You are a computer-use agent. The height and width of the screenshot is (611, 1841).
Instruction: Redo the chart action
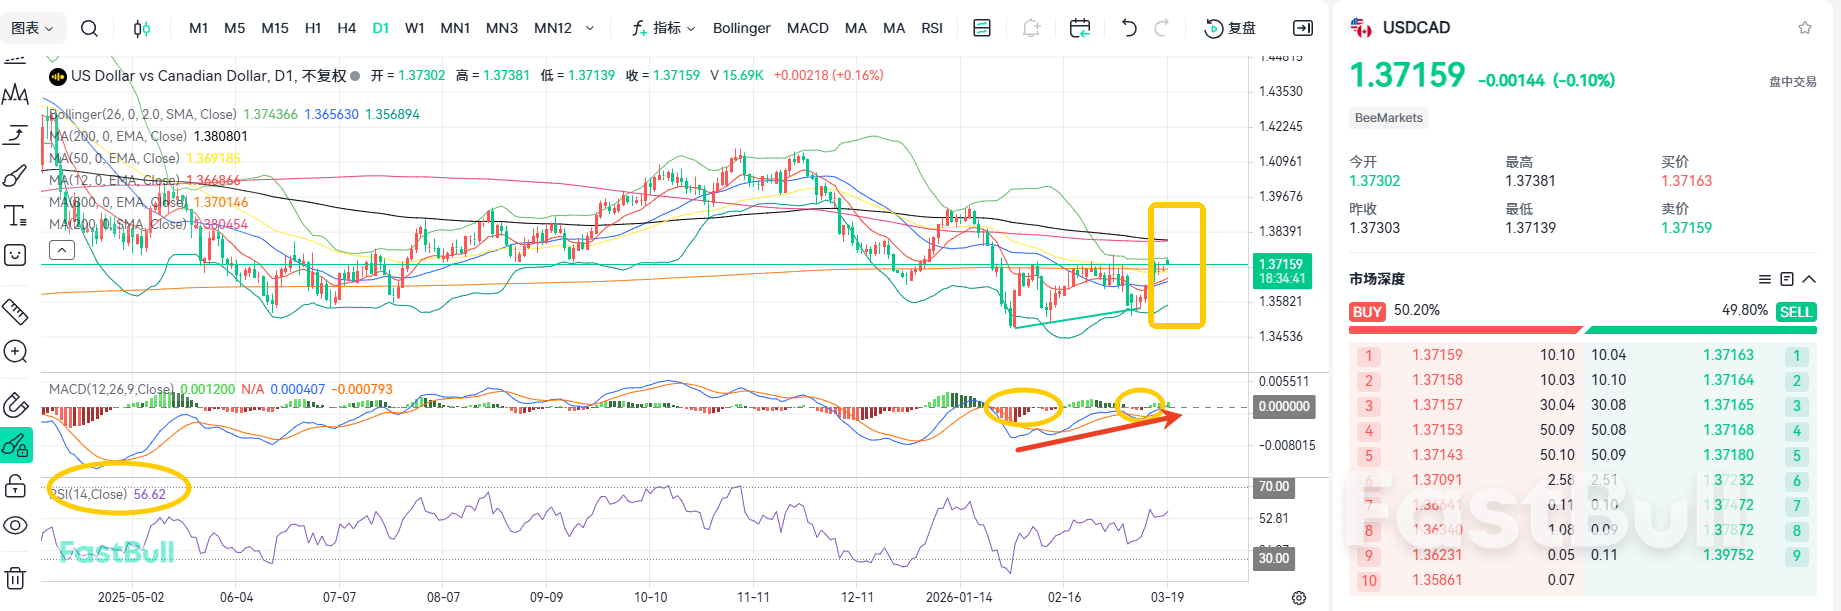point(1162,28)
